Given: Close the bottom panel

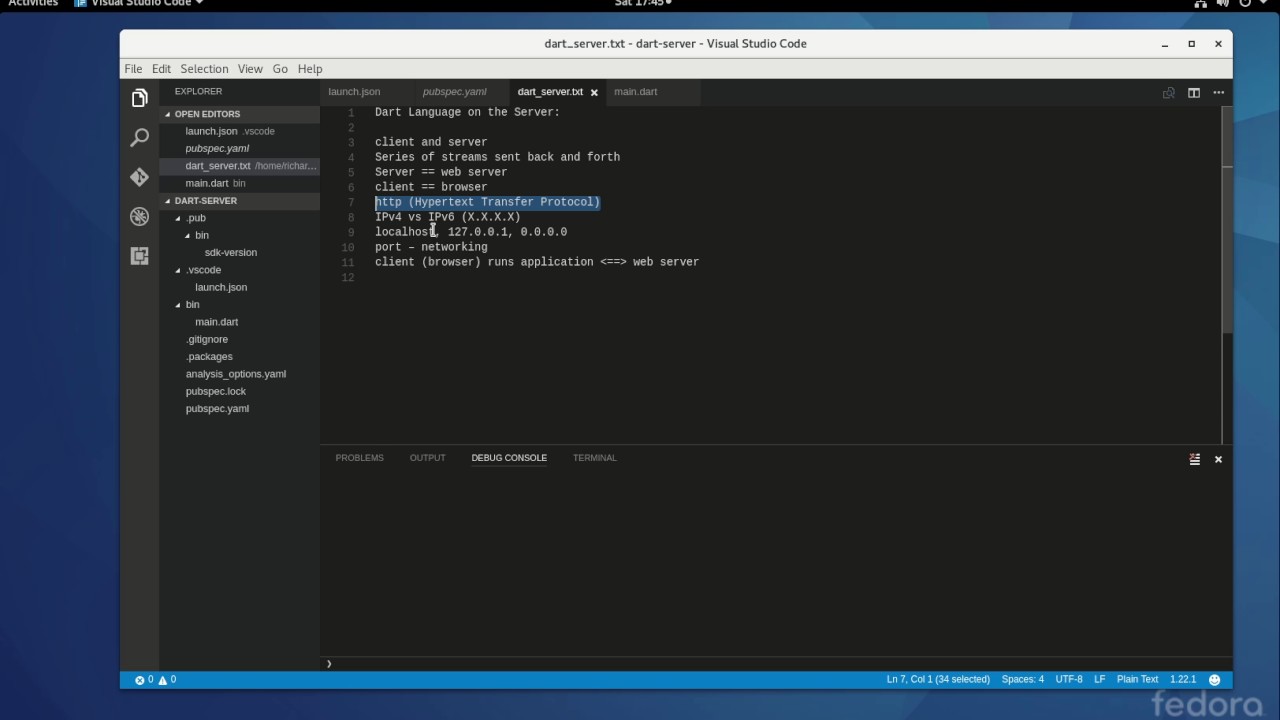Looking at the screenshot, I should [1218, 459].
